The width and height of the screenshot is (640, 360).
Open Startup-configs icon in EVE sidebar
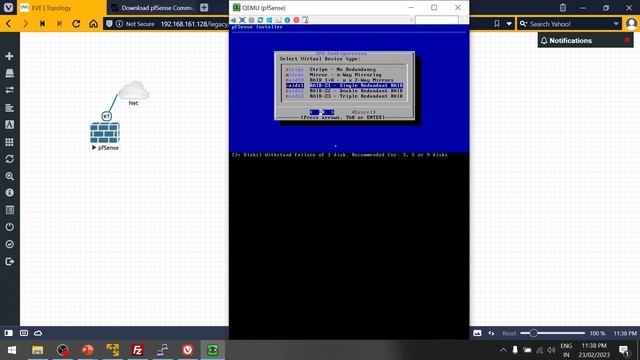click(9, 108)
